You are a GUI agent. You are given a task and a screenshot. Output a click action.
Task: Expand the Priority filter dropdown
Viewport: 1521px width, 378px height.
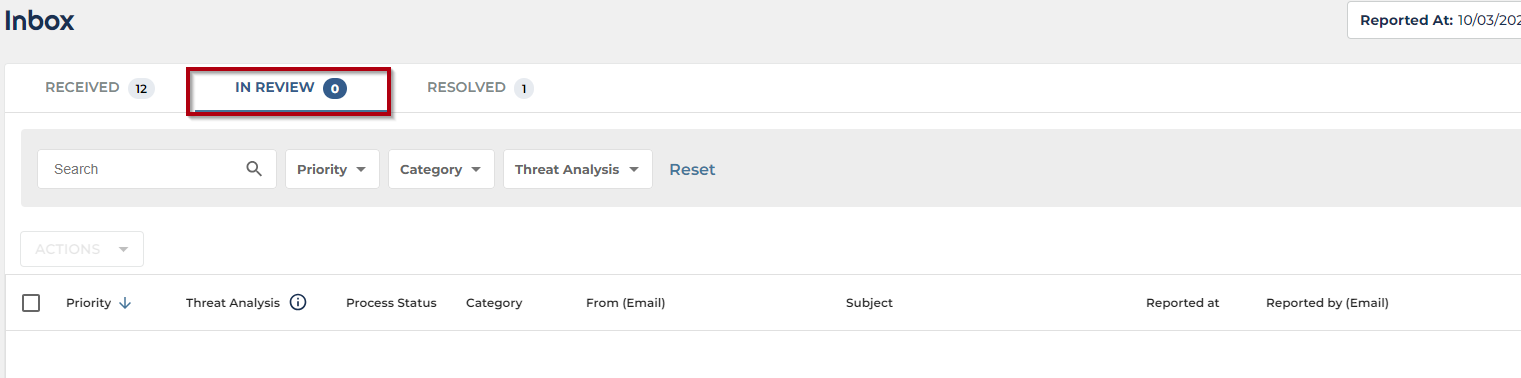[332, 169]
